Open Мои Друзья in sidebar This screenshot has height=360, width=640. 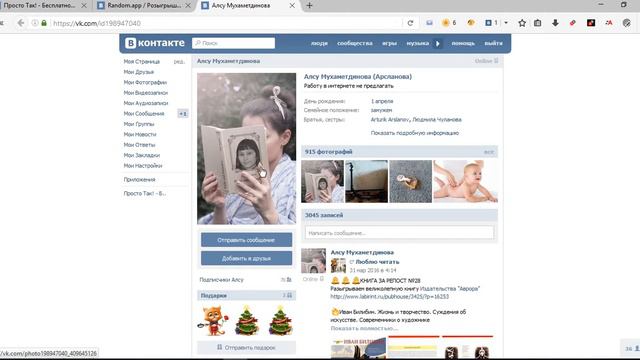[x=139, y=72]
